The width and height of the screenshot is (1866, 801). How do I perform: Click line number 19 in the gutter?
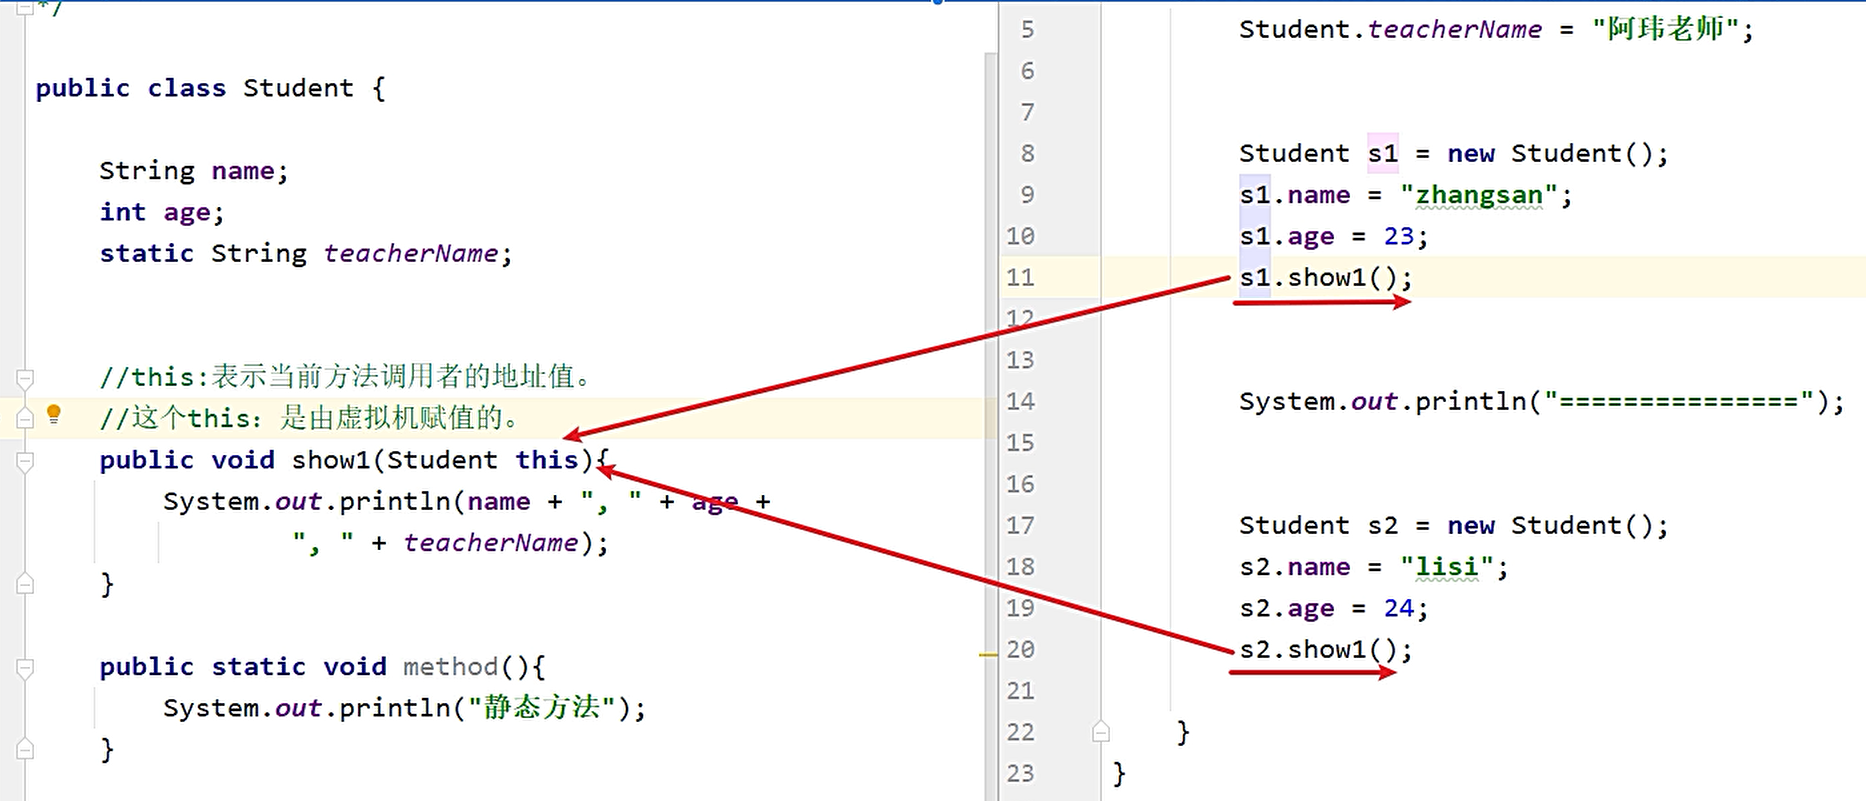click(1020, 608)
